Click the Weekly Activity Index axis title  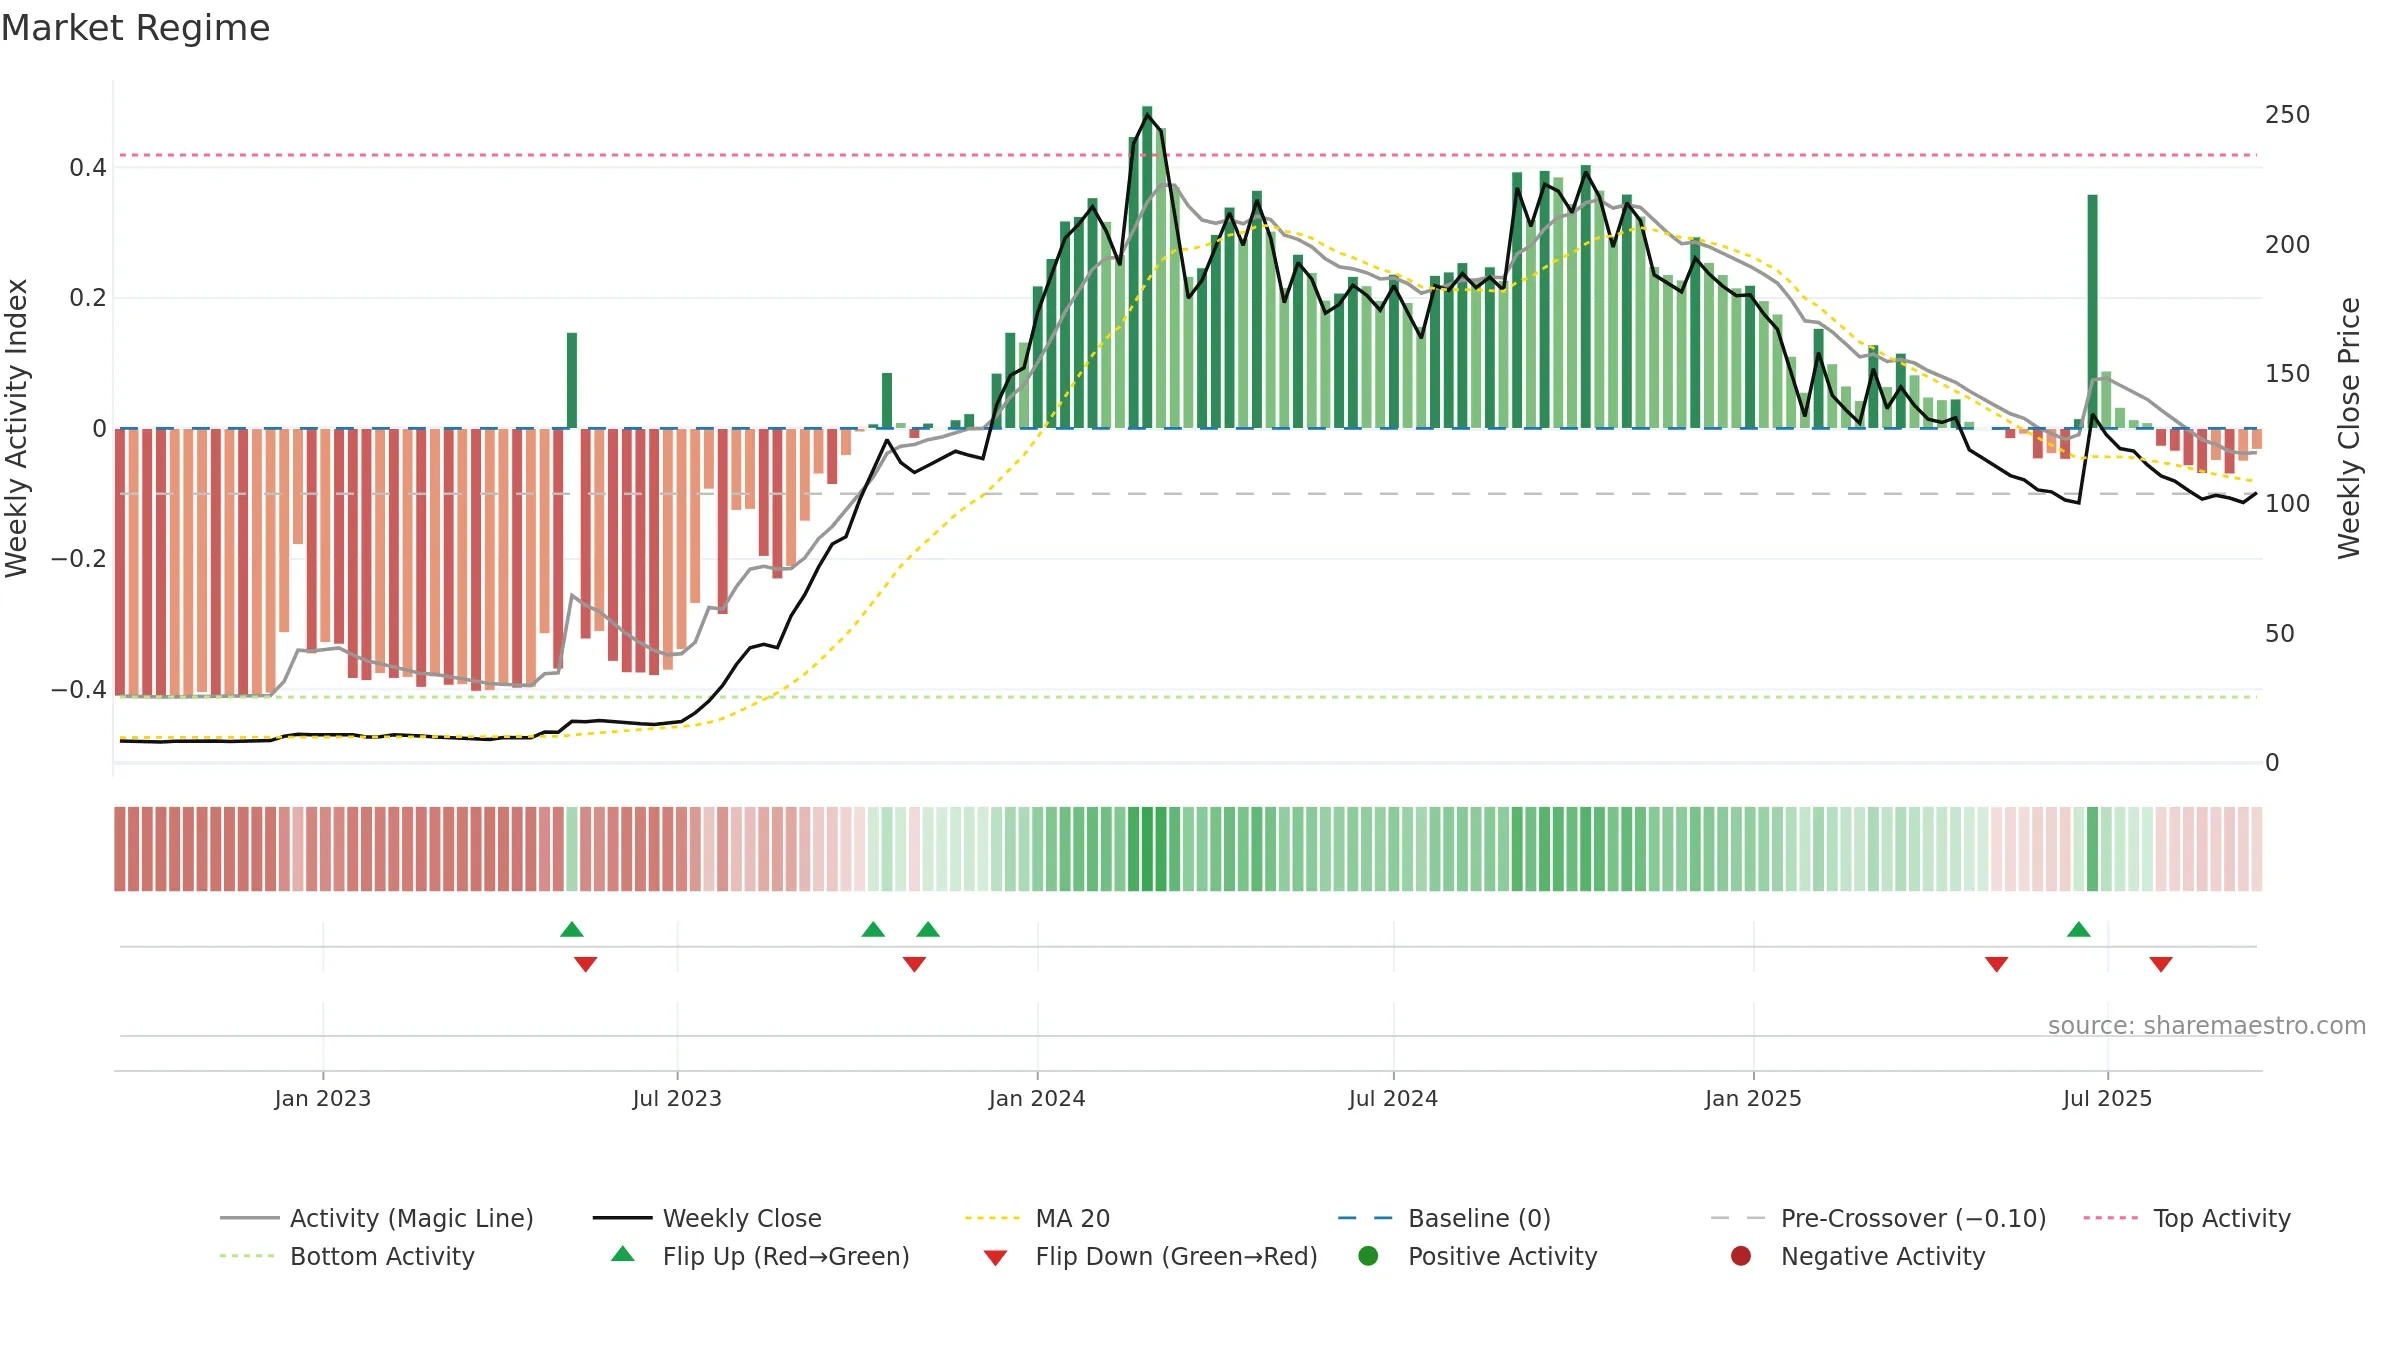click(x=17, y=428)
